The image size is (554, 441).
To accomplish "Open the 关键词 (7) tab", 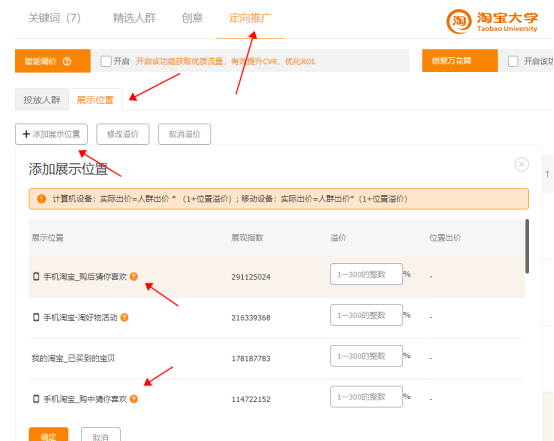I will (x=54, y=18).
